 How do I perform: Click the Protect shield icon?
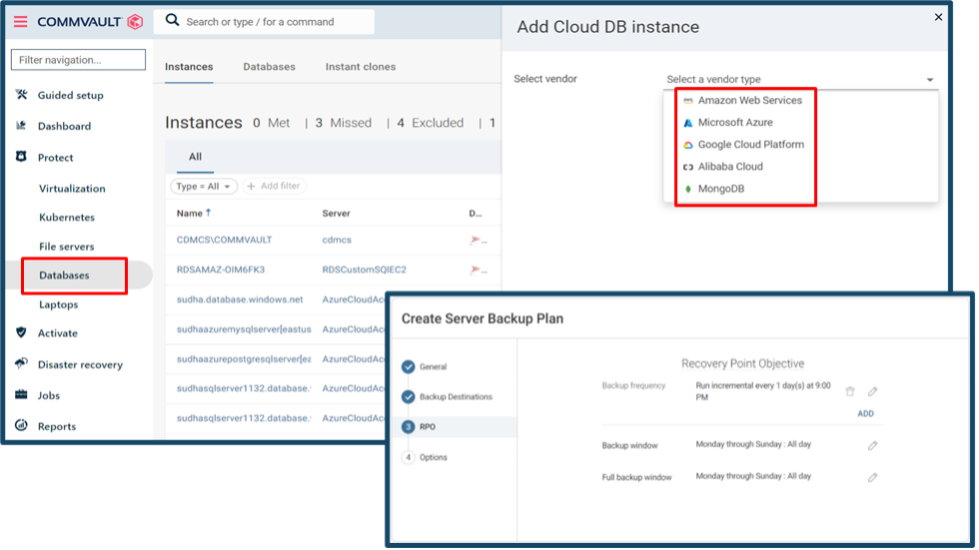(x=21, y=157)
